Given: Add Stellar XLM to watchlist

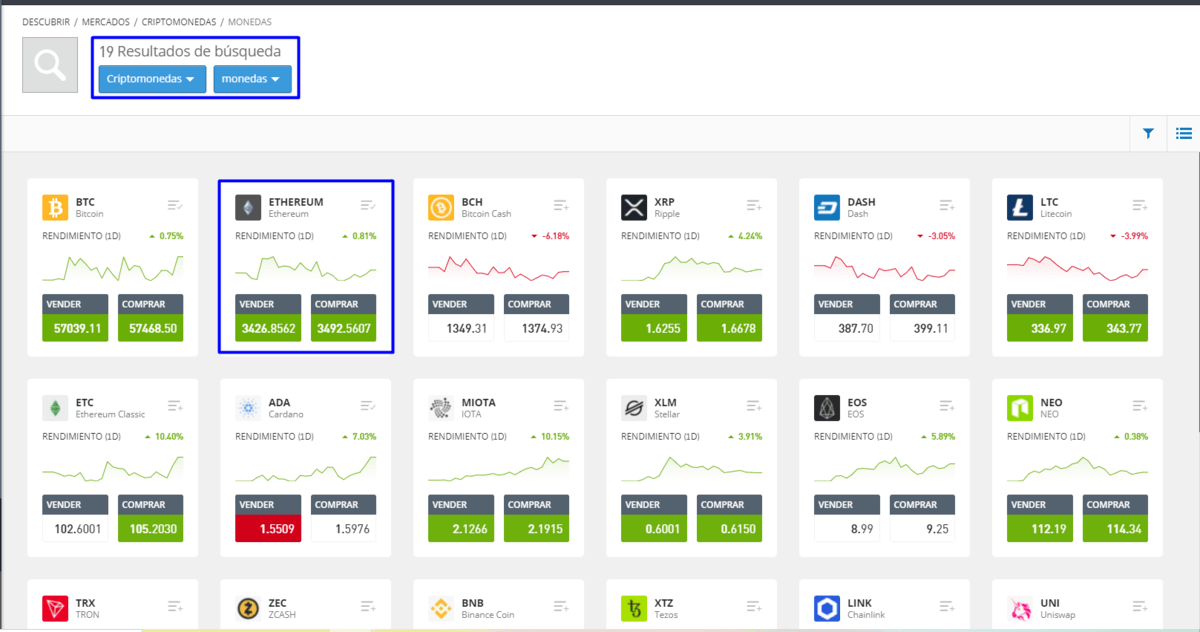Looking at the screenshot, I should (754, 406).
